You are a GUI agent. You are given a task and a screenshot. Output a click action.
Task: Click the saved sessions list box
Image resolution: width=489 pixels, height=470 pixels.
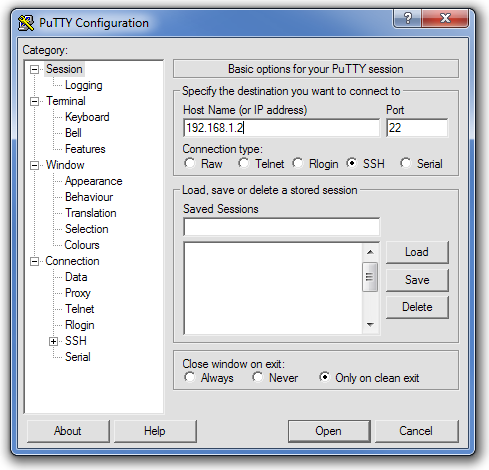273,288
